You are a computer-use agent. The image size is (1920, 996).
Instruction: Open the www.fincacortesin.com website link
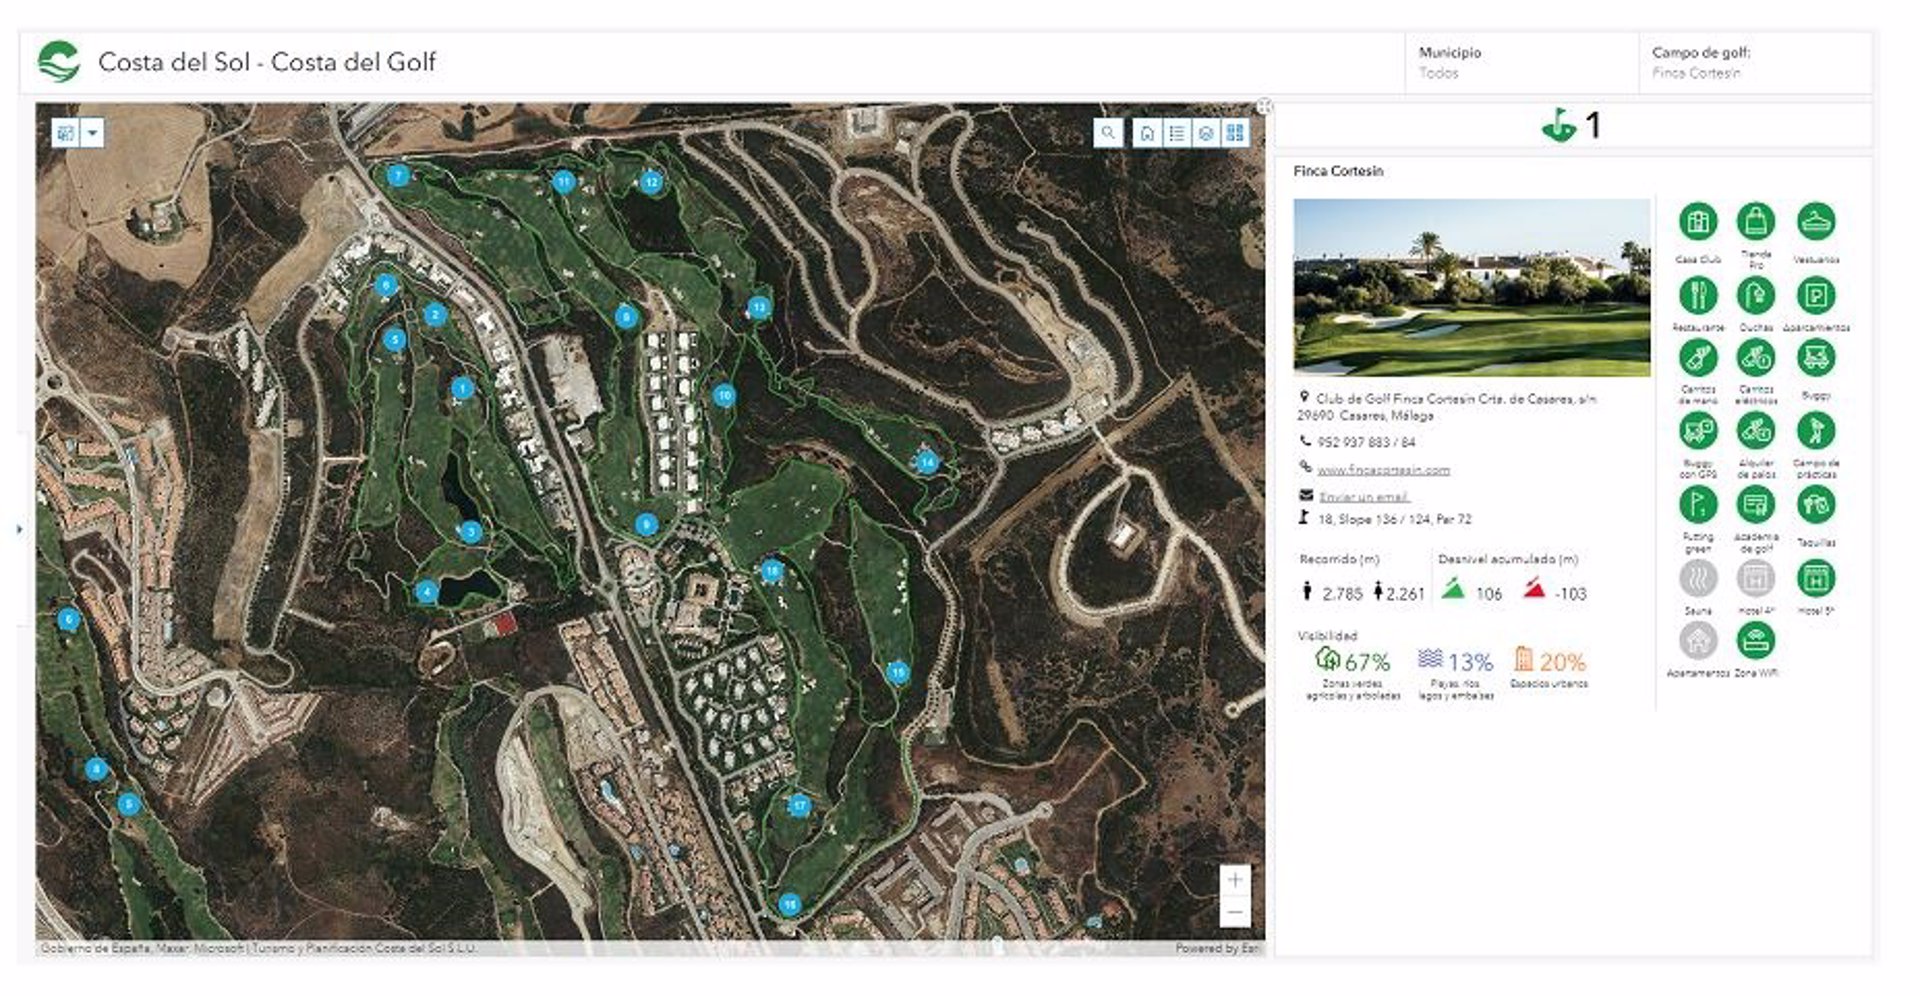coord(1383,469)
